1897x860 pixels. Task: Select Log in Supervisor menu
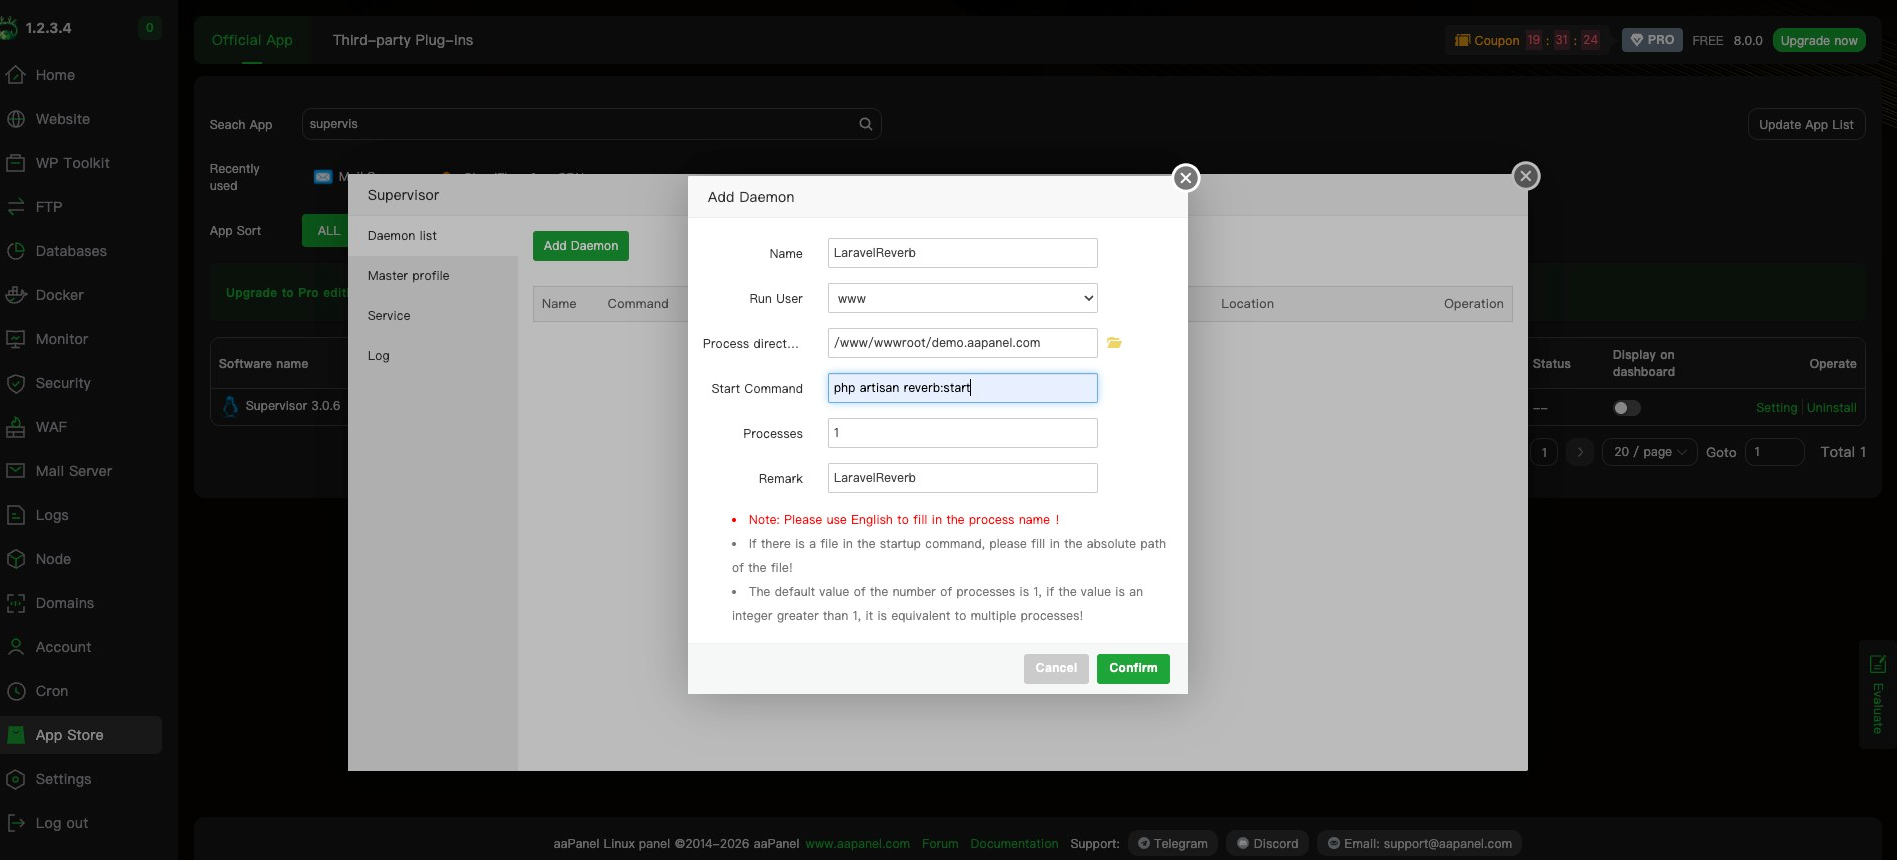[433, 356]
